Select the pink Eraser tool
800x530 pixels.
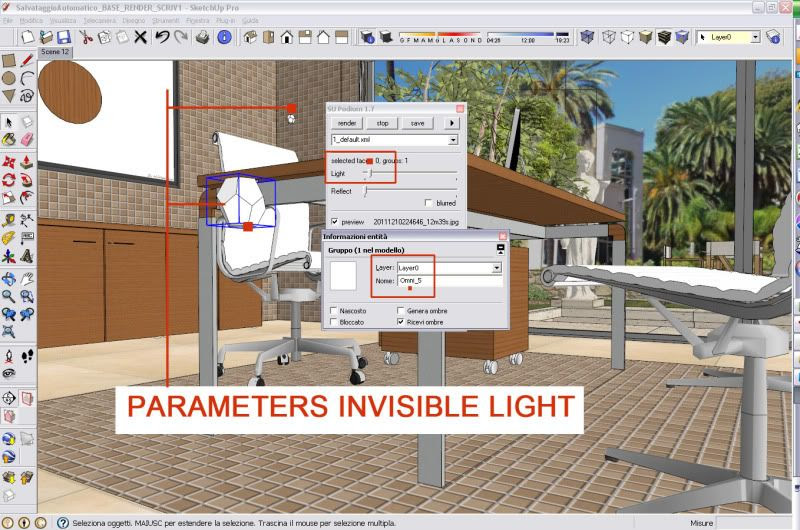pyautogui.click(x=27, y=139)
